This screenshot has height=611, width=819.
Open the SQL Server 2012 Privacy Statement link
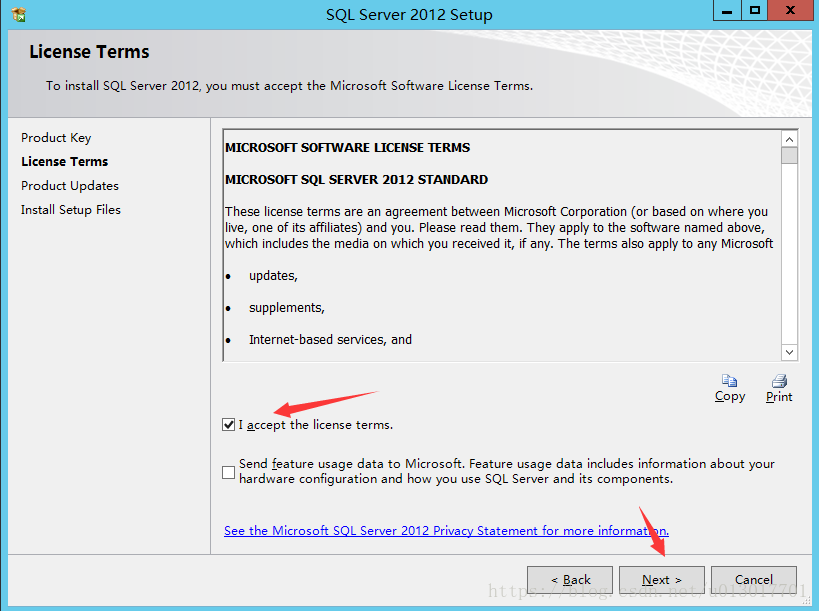coord(446,531)
